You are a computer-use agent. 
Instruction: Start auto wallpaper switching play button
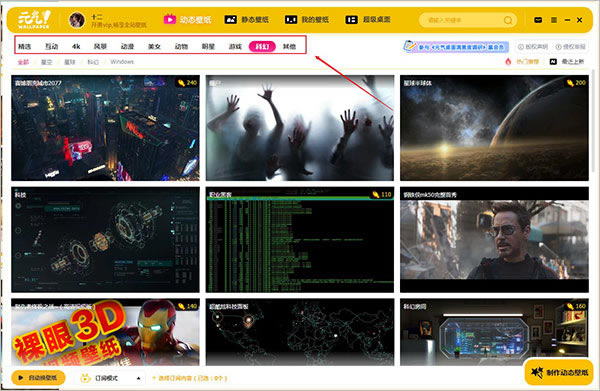(38, 378)
